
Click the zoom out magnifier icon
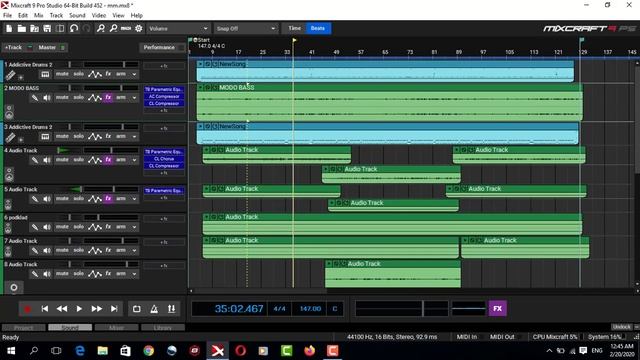click(x=113, y=29)
